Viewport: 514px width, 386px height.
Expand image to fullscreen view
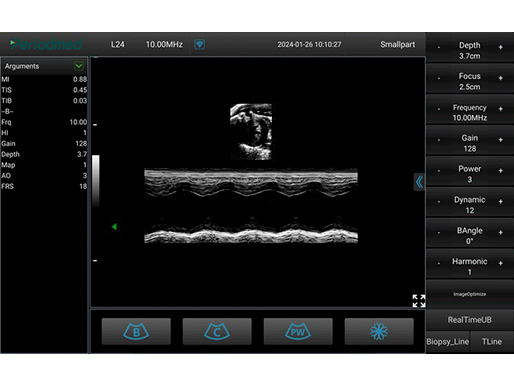click(x=419, y=301)
